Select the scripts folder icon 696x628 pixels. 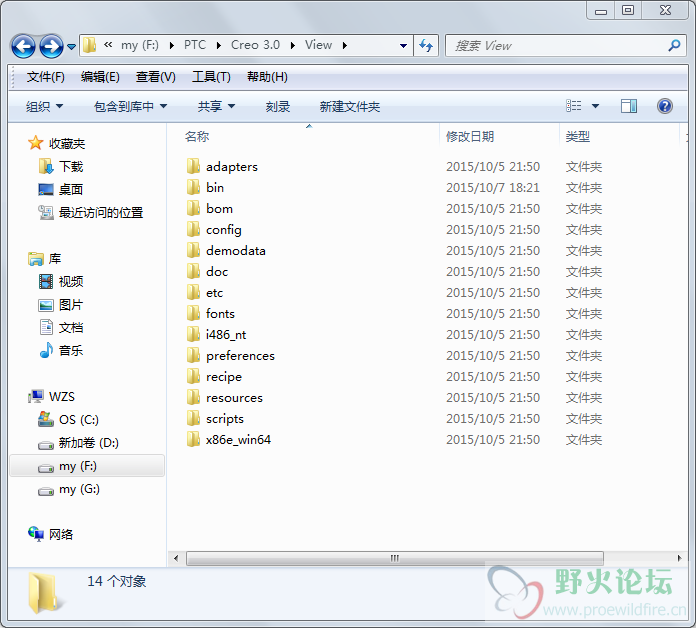pos(193,419)
